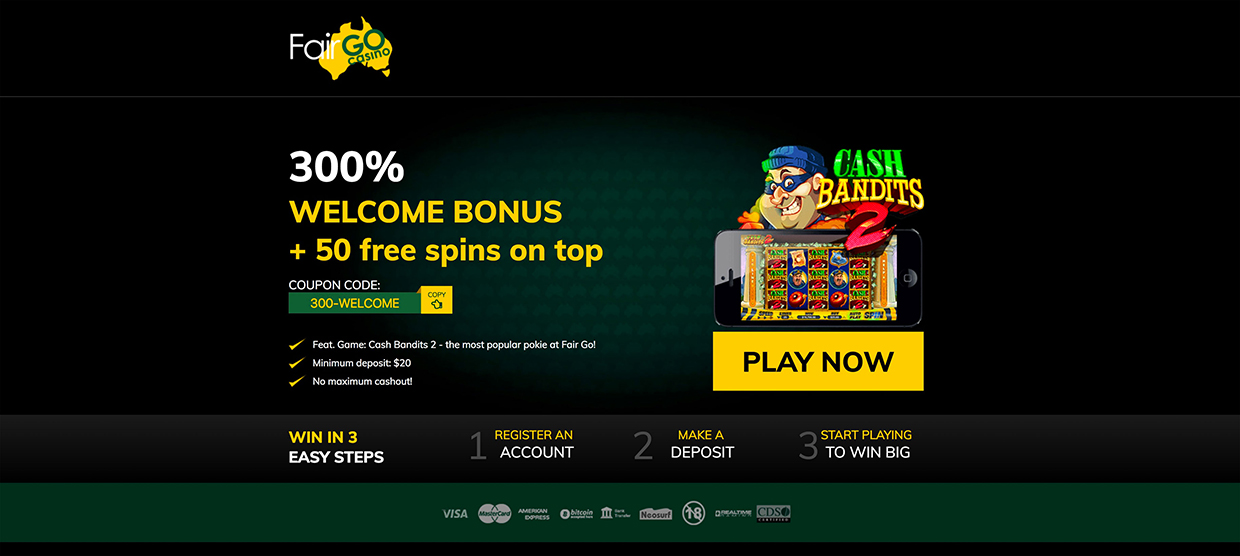The width and height of the screenshot is (1240, 556).
Task: Click the Neosurf payment icon
Action: coord(656,514)
